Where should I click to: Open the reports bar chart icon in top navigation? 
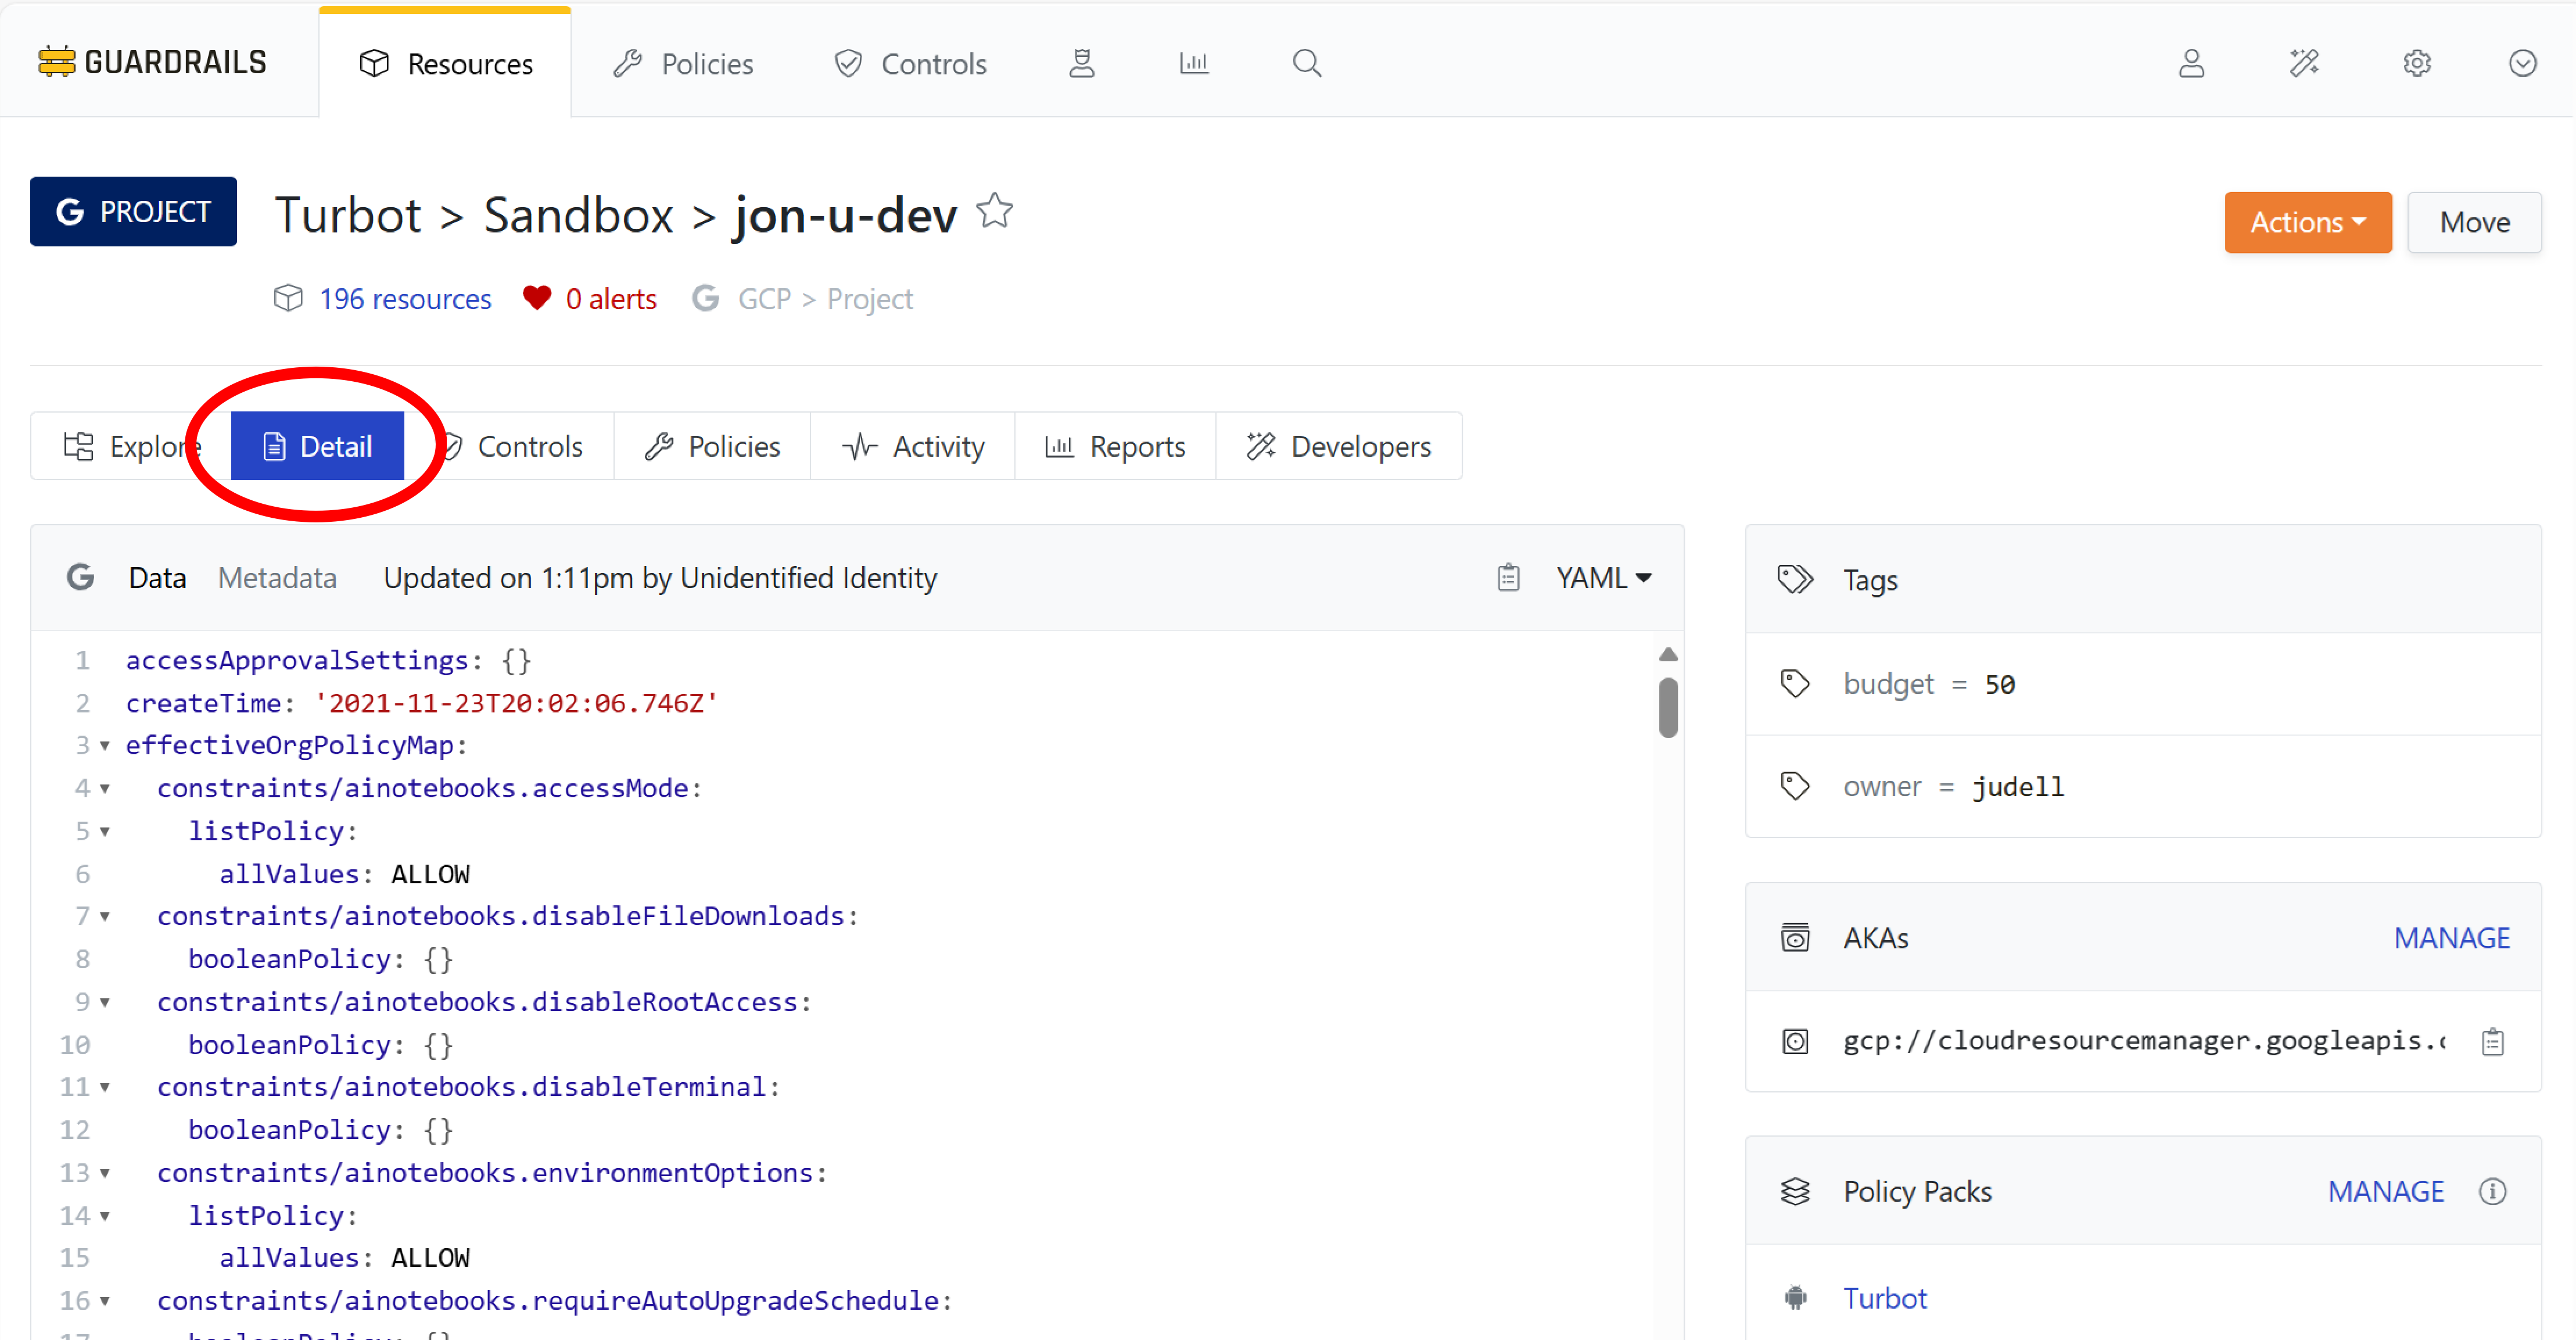coord(1194,64)
